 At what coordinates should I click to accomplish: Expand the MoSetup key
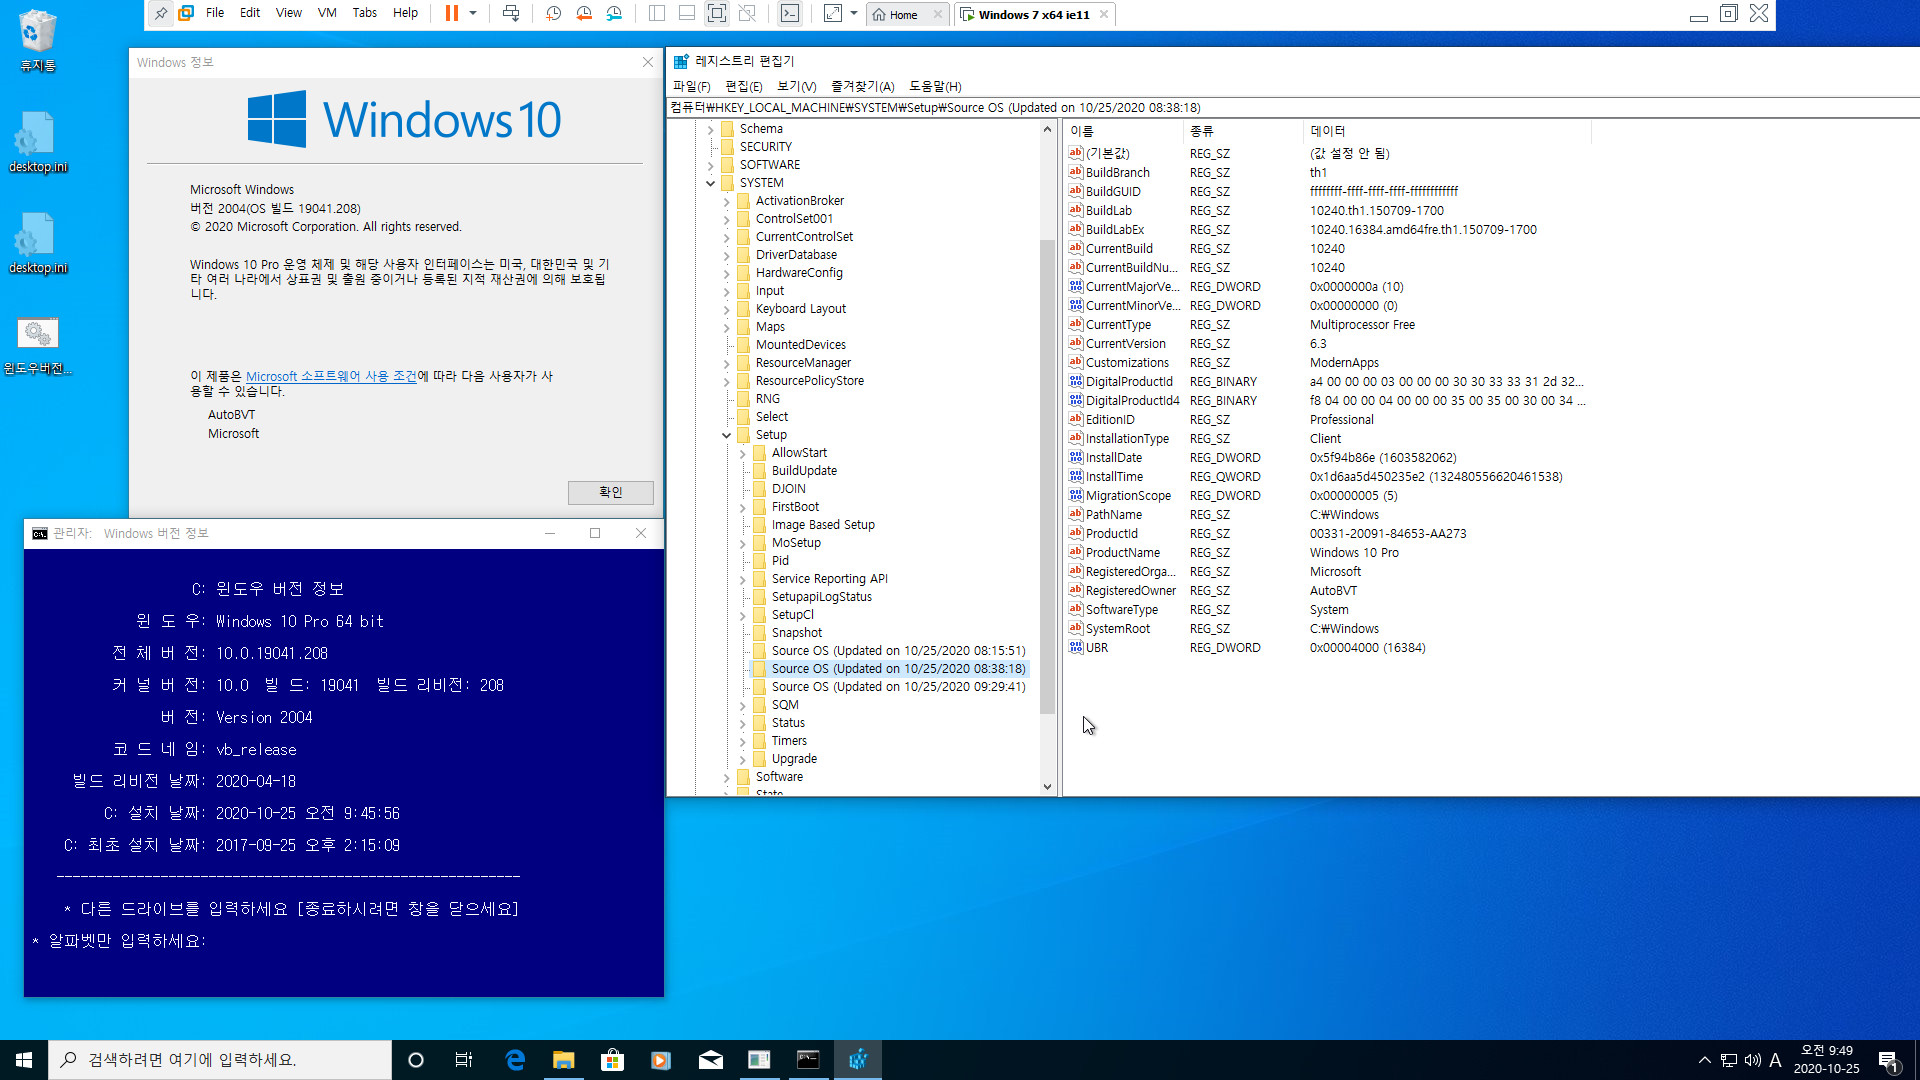click(x=743, y=543)
